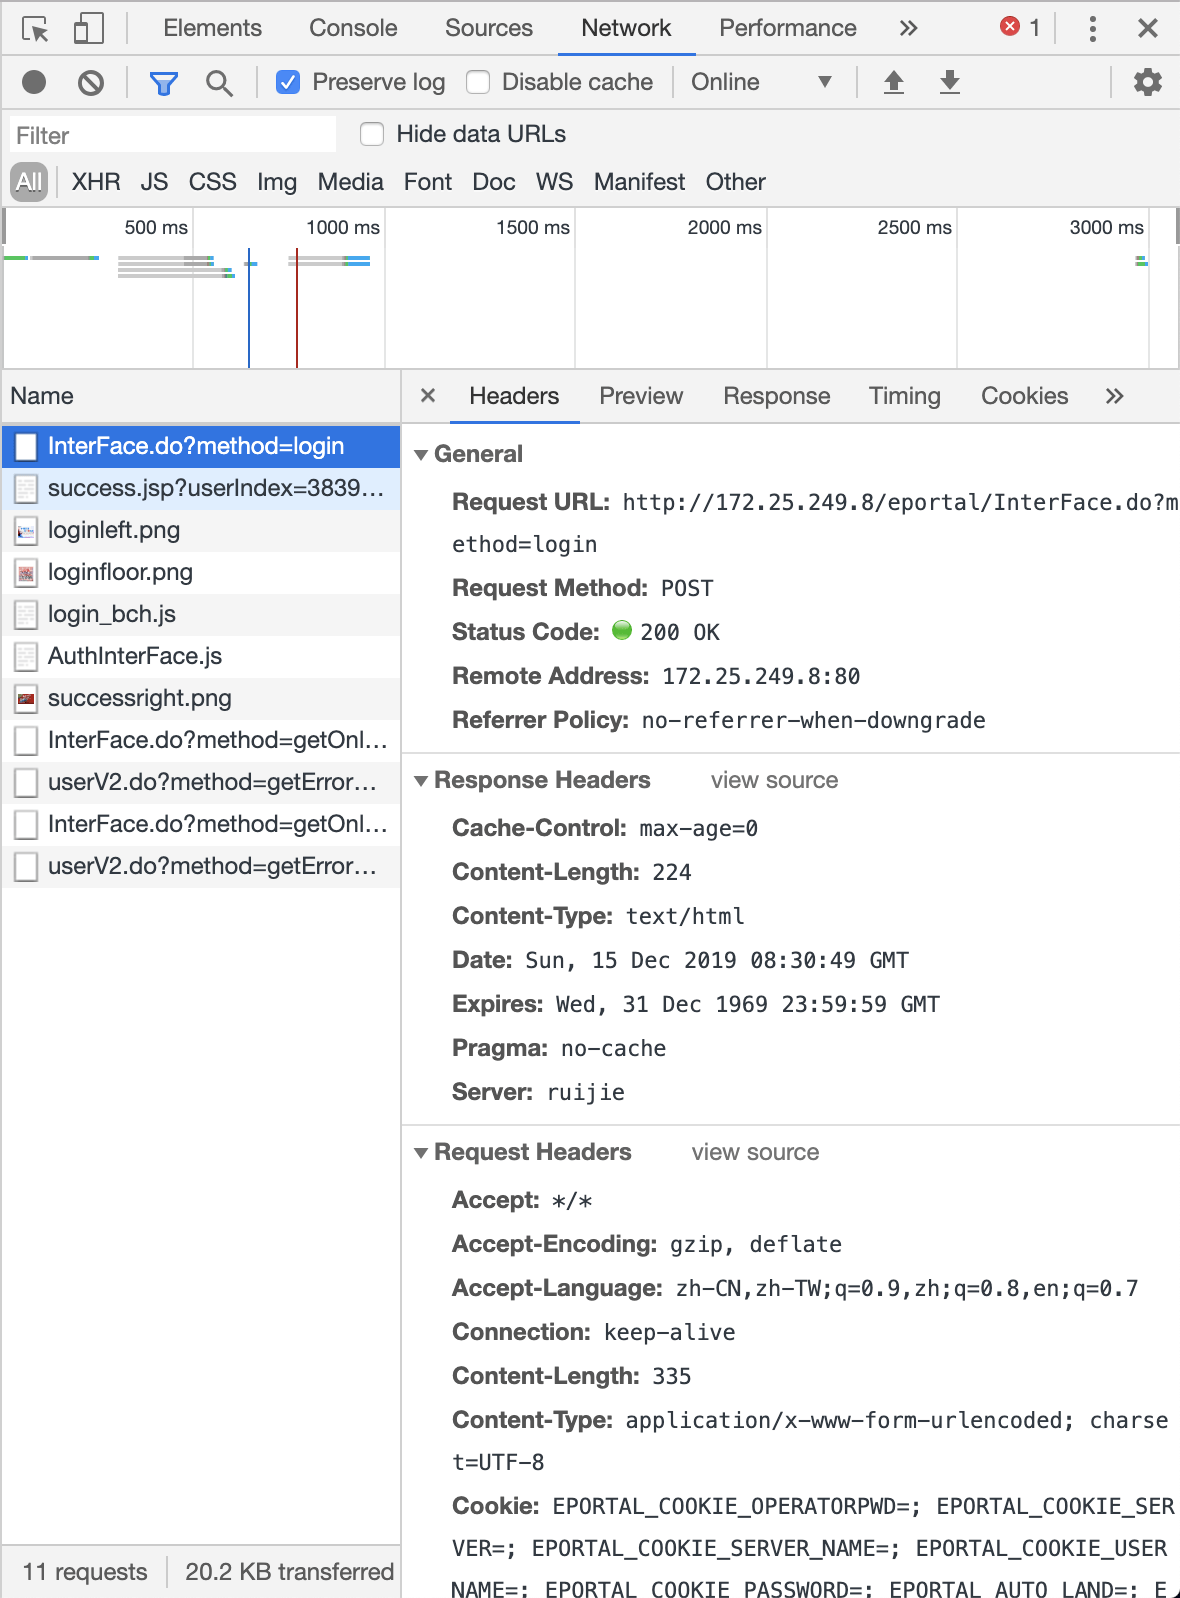Click view source beside Request Headers
The image size is (1180, 1598).
coord(755,1152)
